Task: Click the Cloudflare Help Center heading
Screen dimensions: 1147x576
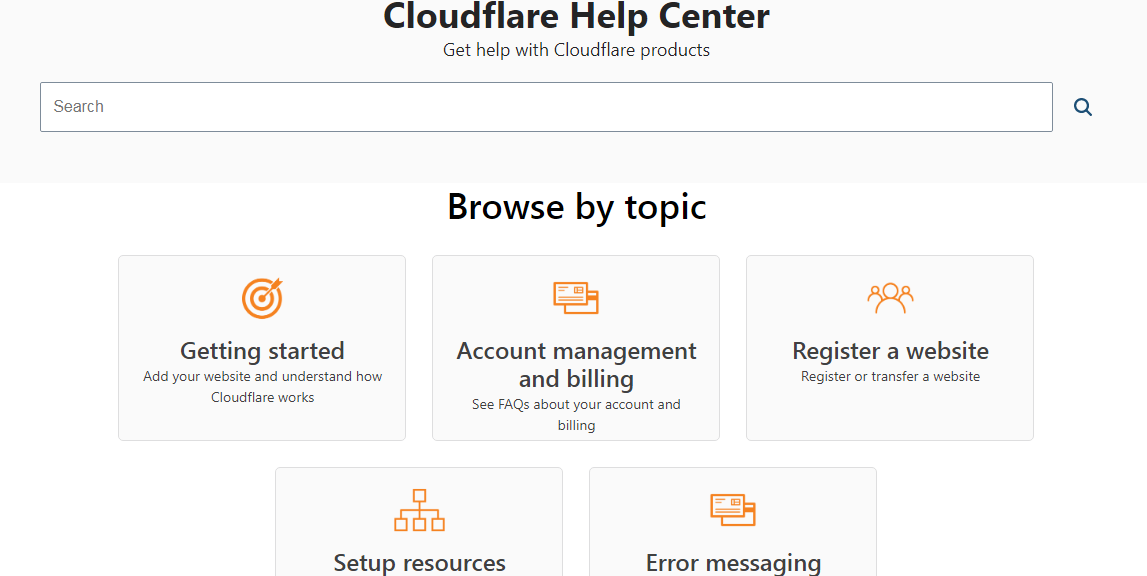Action: (576, 17)
